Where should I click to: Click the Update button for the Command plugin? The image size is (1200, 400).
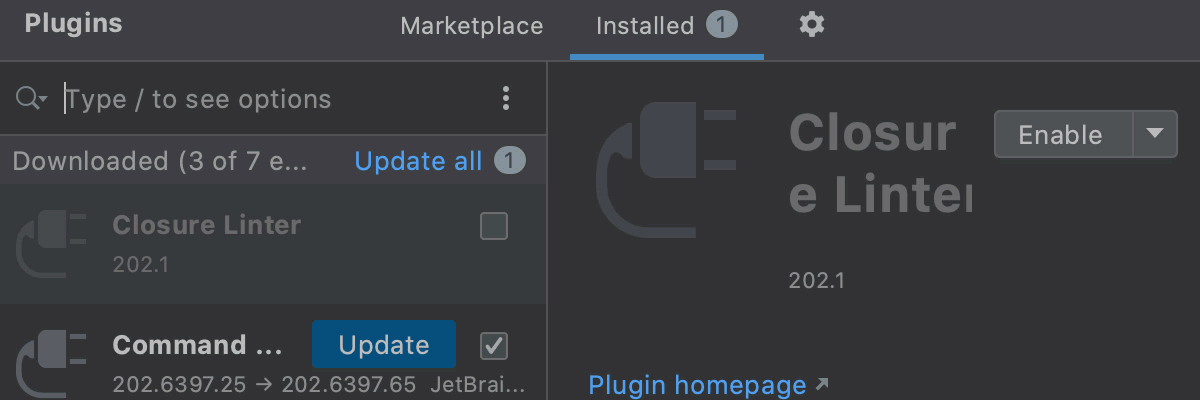pos(384,345)
